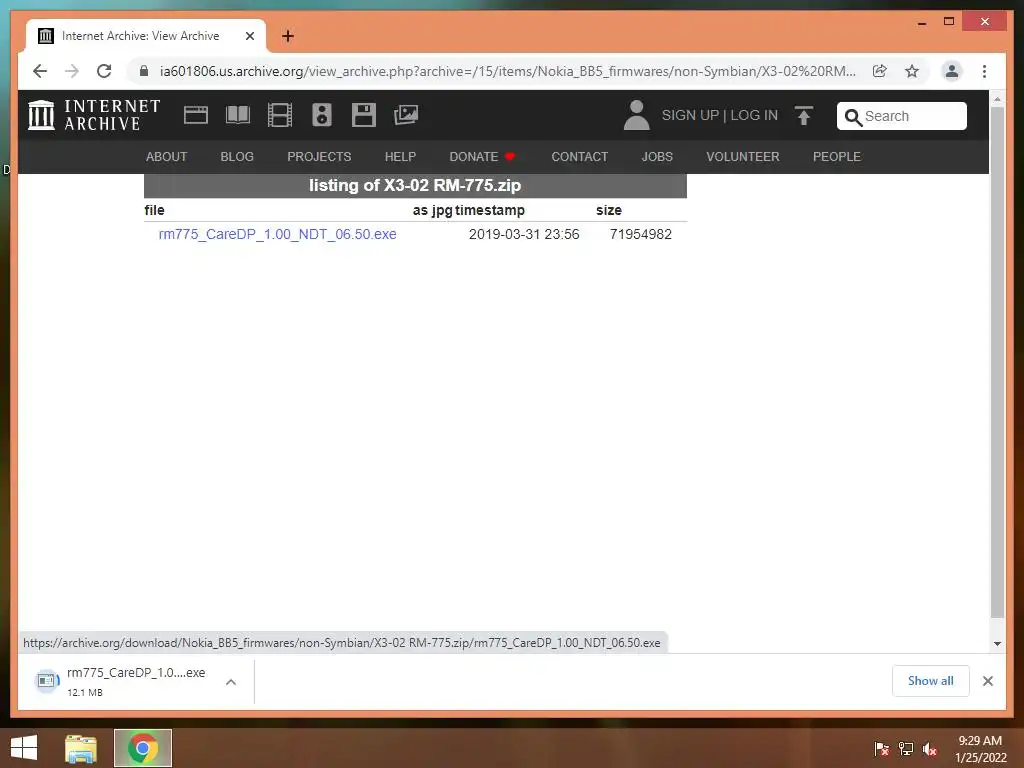
Task: Select the Internet Archive: View Archive tab
Action: coord(146,36)
